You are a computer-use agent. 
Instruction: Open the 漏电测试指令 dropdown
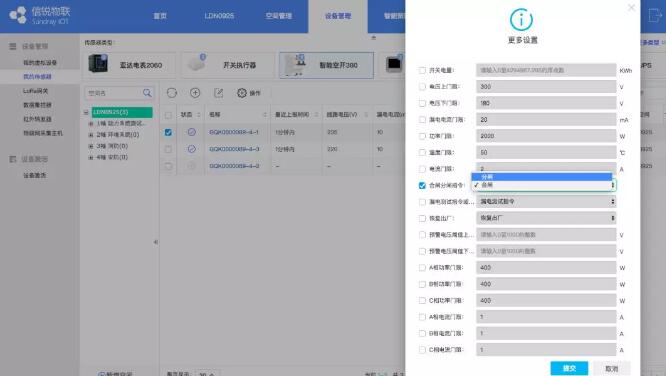tap(546, 201)
